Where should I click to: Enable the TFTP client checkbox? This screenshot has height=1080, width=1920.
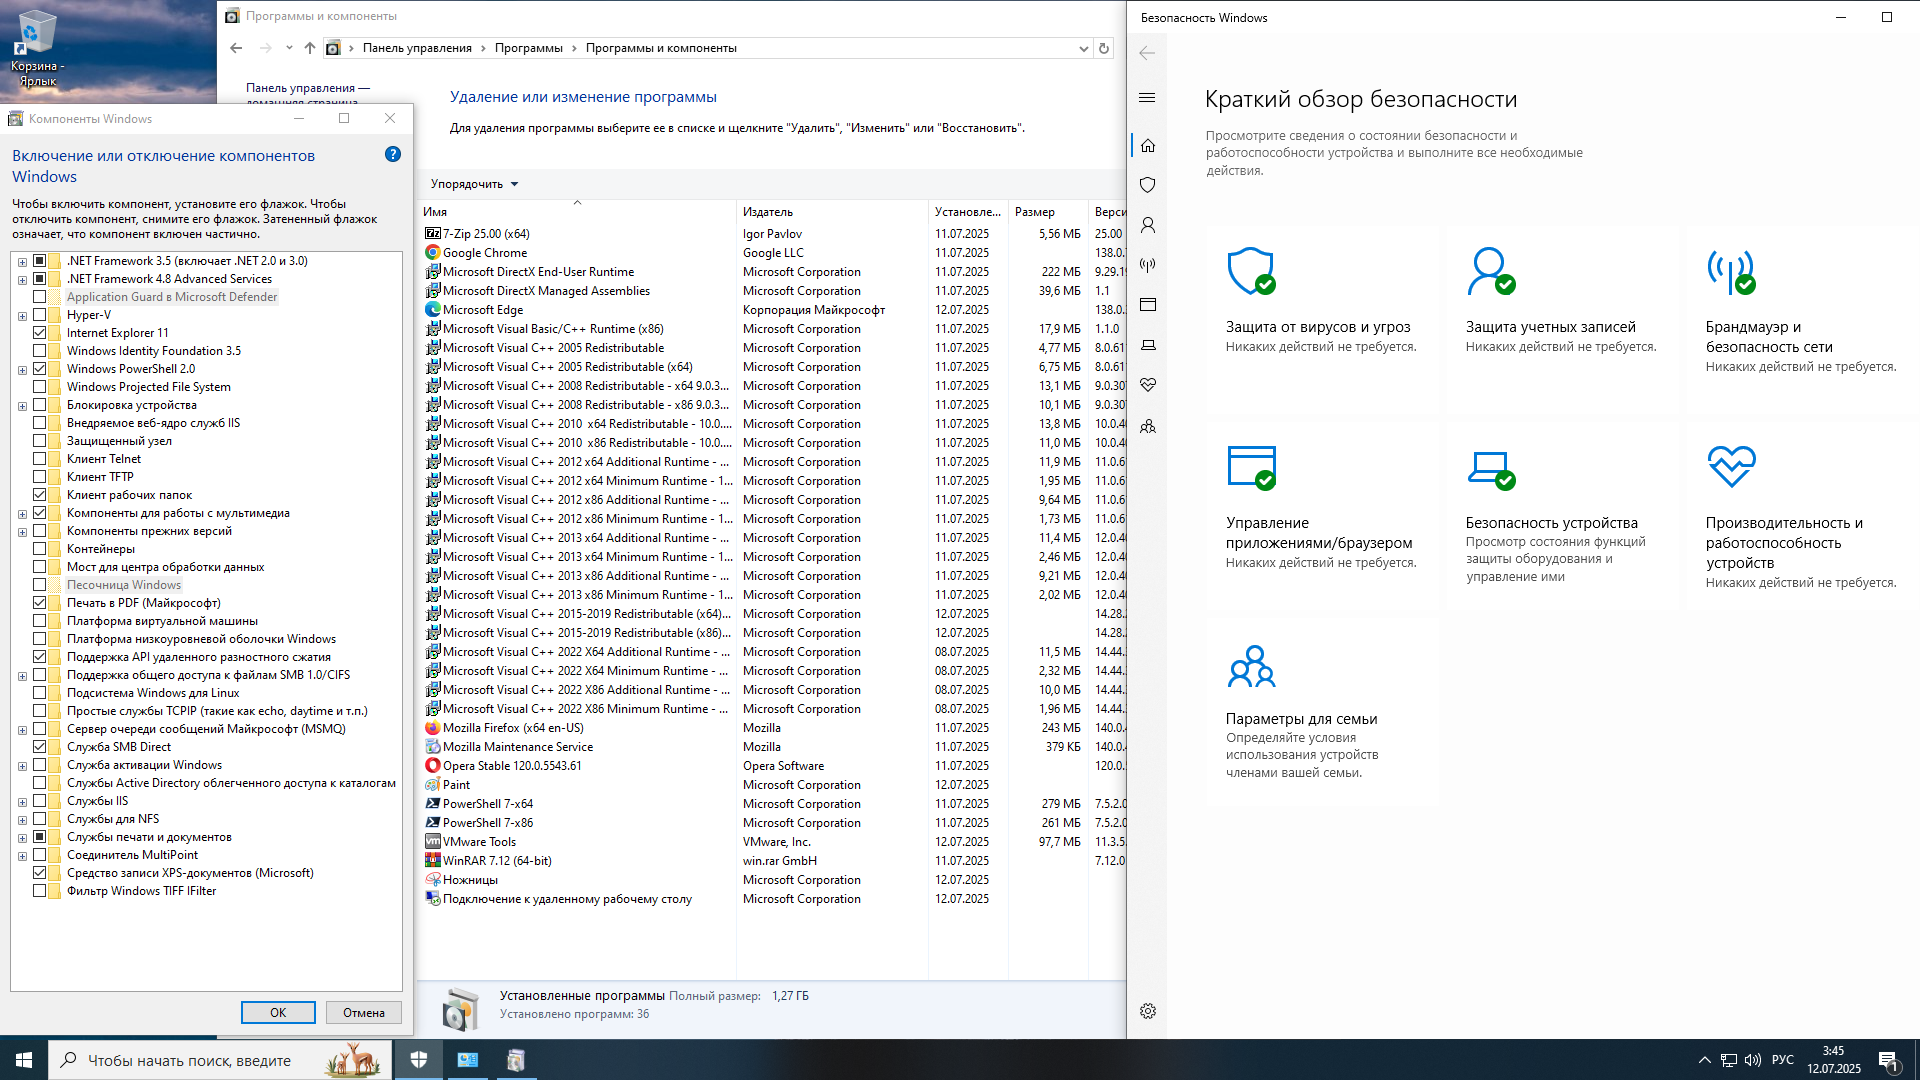click(x=40, y=477)
